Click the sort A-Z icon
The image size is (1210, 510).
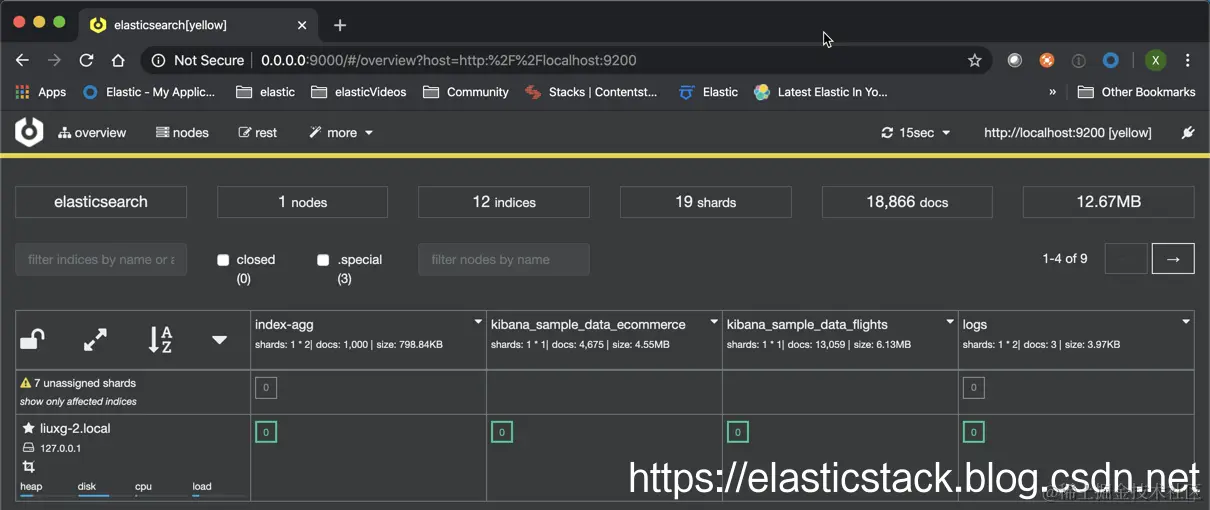(160, 340)
